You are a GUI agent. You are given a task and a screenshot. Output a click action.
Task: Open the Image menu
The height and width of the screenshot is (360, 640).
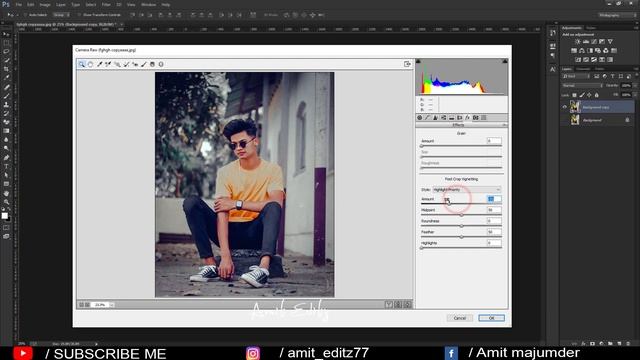[45, 4]
